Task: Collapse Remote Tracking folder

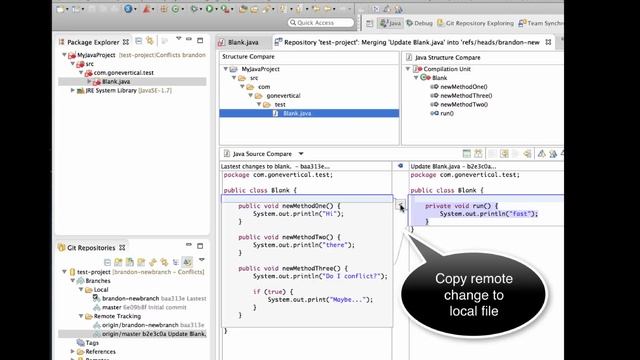Action: pyautogui.click(x=81, y=316)
